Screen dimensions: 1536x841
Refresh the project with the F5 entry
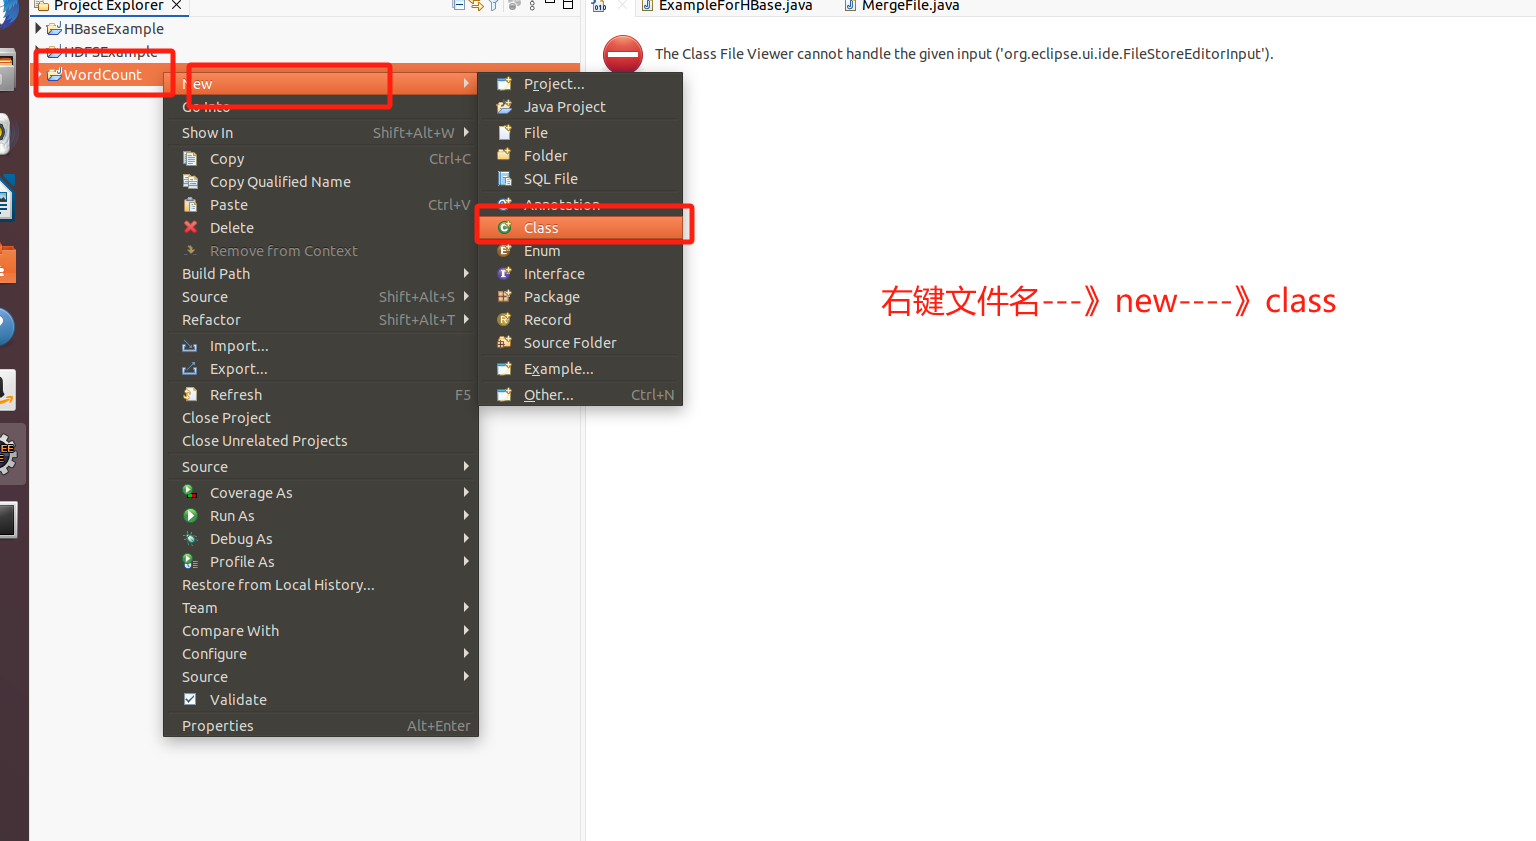[321, 395]
